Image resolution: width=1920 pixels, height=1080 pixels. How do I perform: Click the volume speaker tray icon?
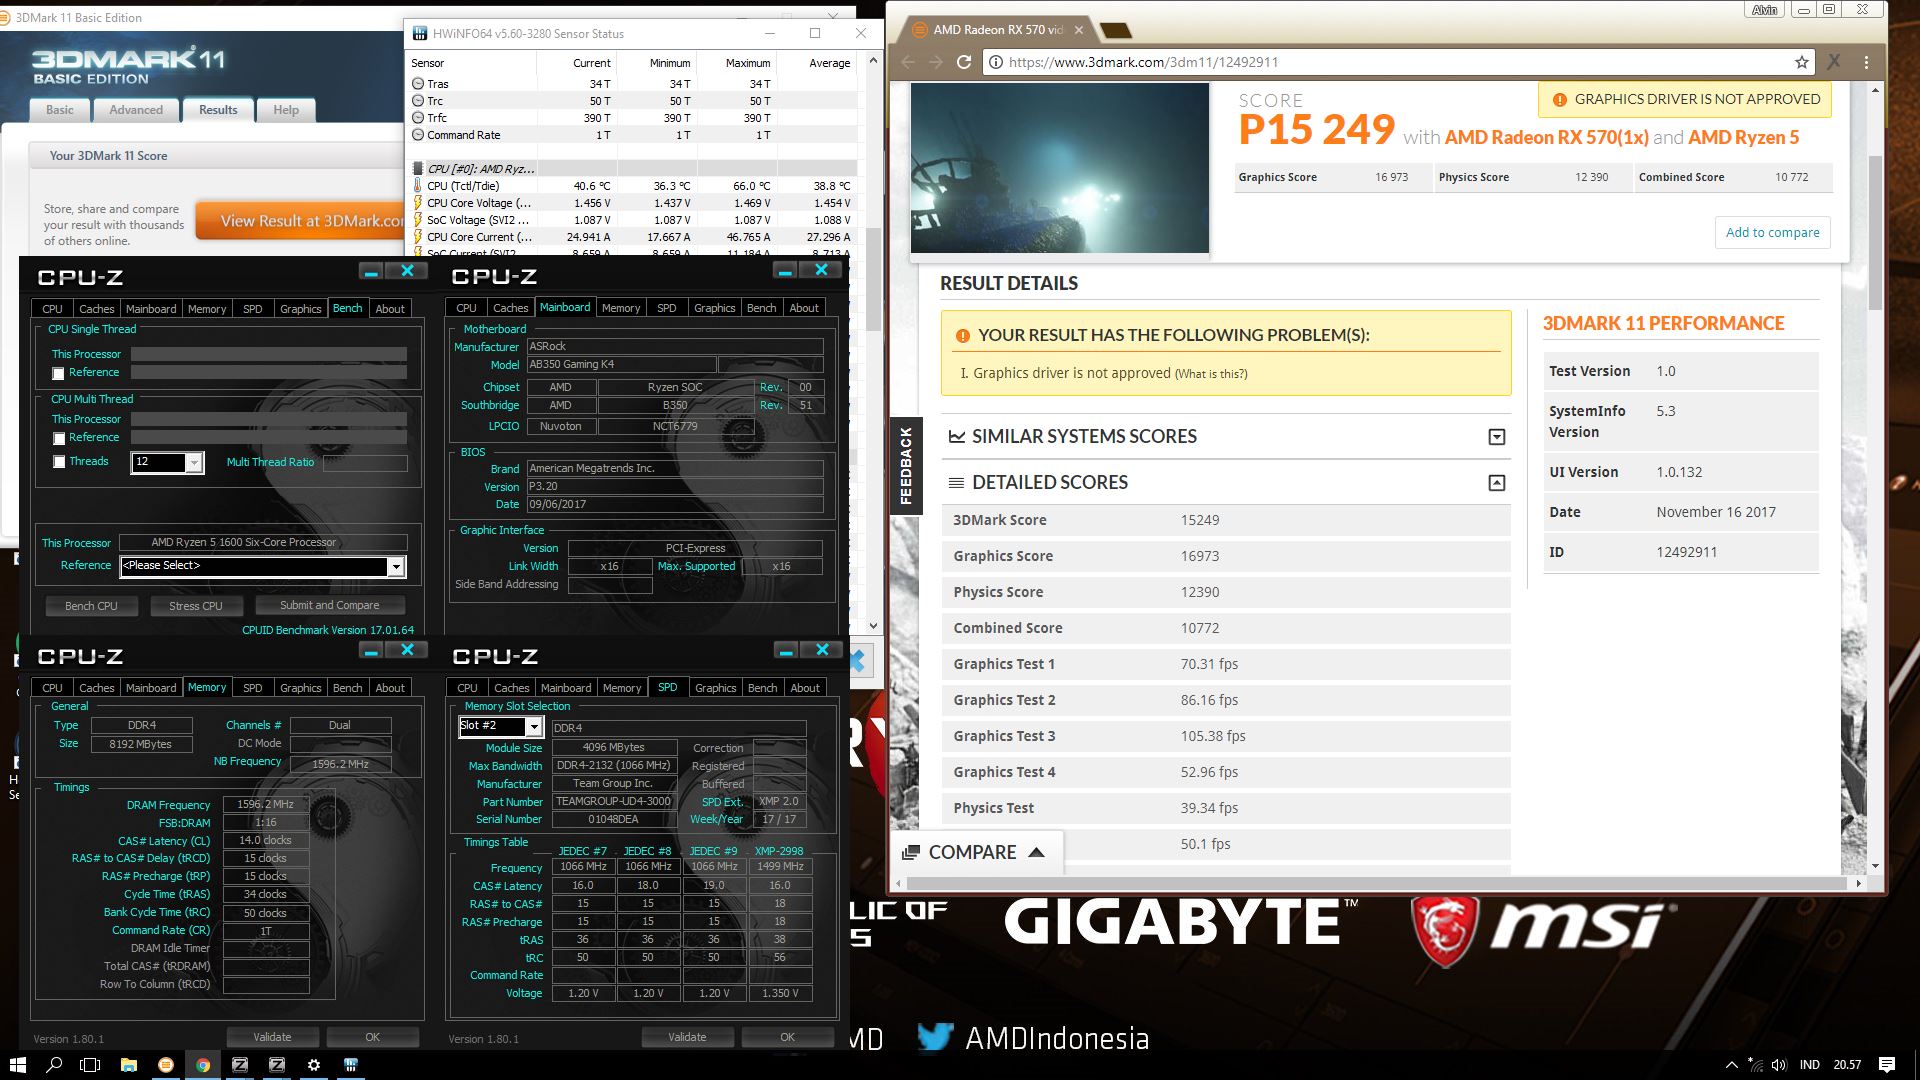tap(1779, 1065)
